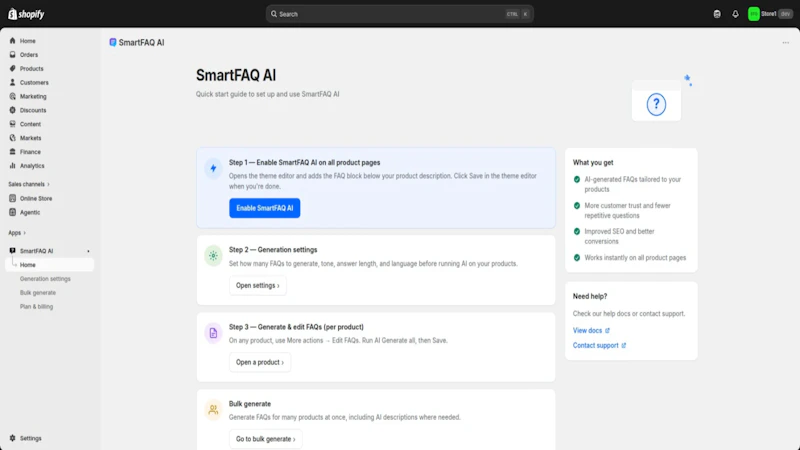Click the Content icon
The height and width of the screenshot is (450, 800).
(12, 124)
